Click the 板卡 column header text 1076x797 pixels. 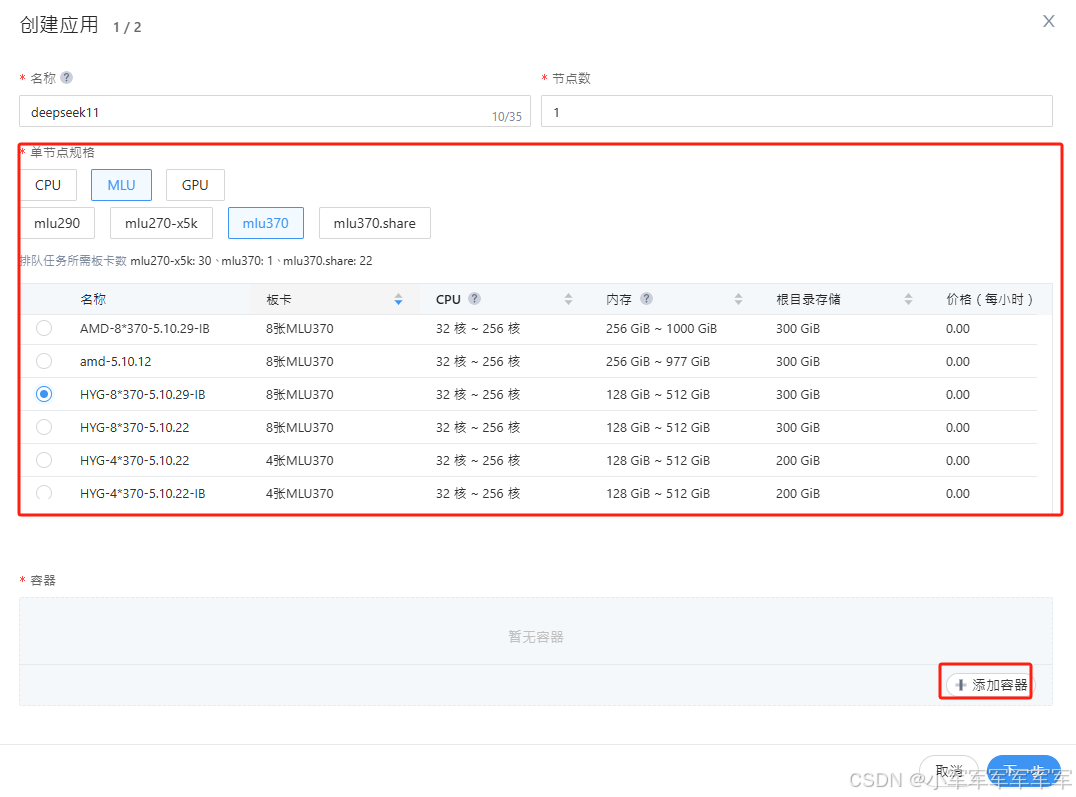coord(279,299)
